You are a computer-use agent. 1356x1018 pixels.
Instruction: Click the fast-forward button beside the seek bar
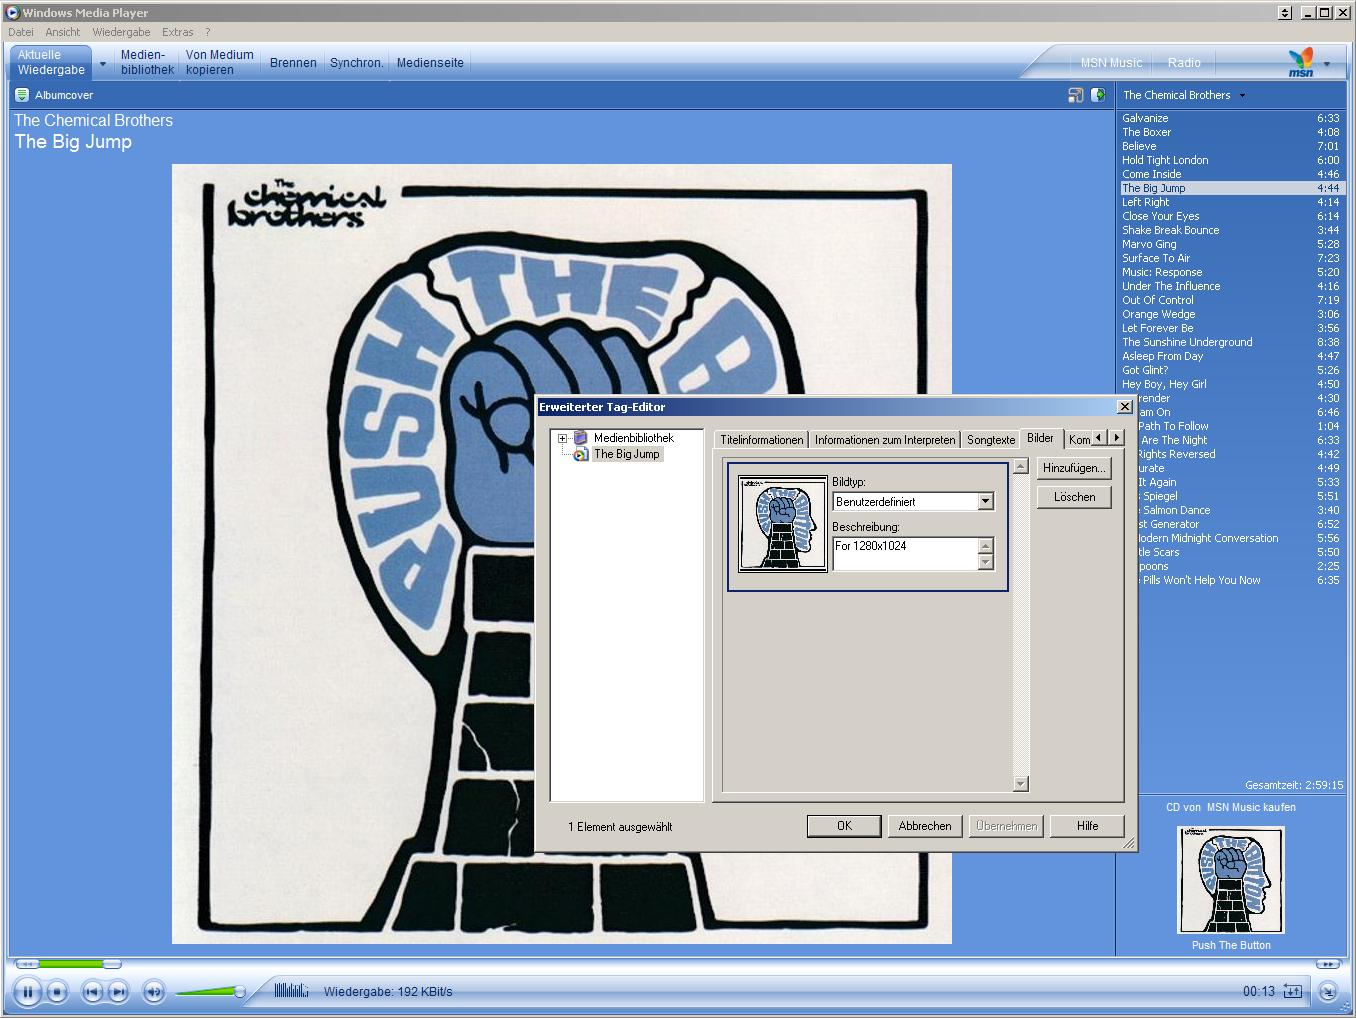coord(1327,964)
